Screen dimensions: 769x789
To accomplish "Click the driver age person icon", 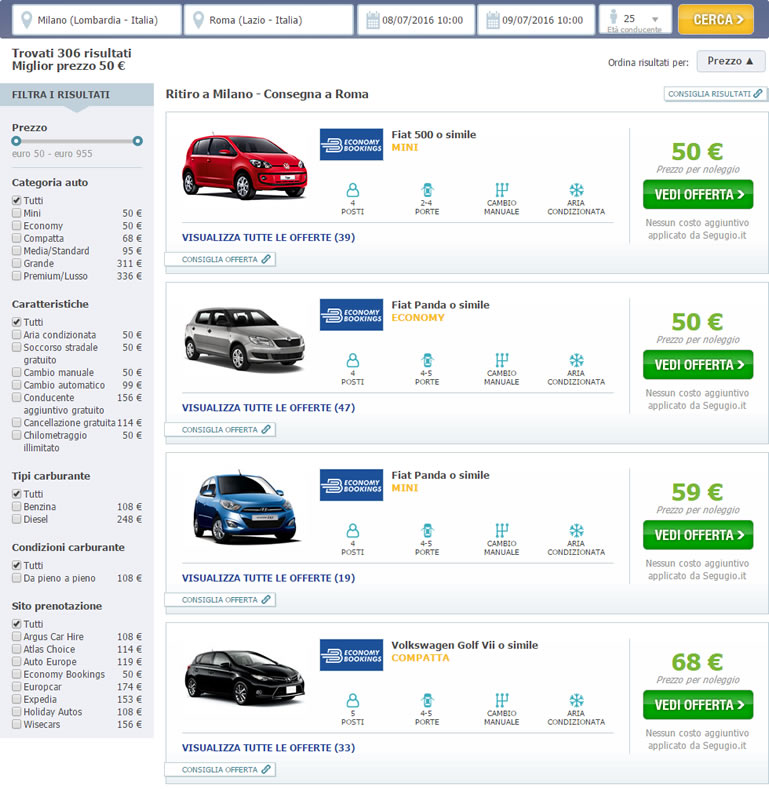I will click(x=613, y=16).
